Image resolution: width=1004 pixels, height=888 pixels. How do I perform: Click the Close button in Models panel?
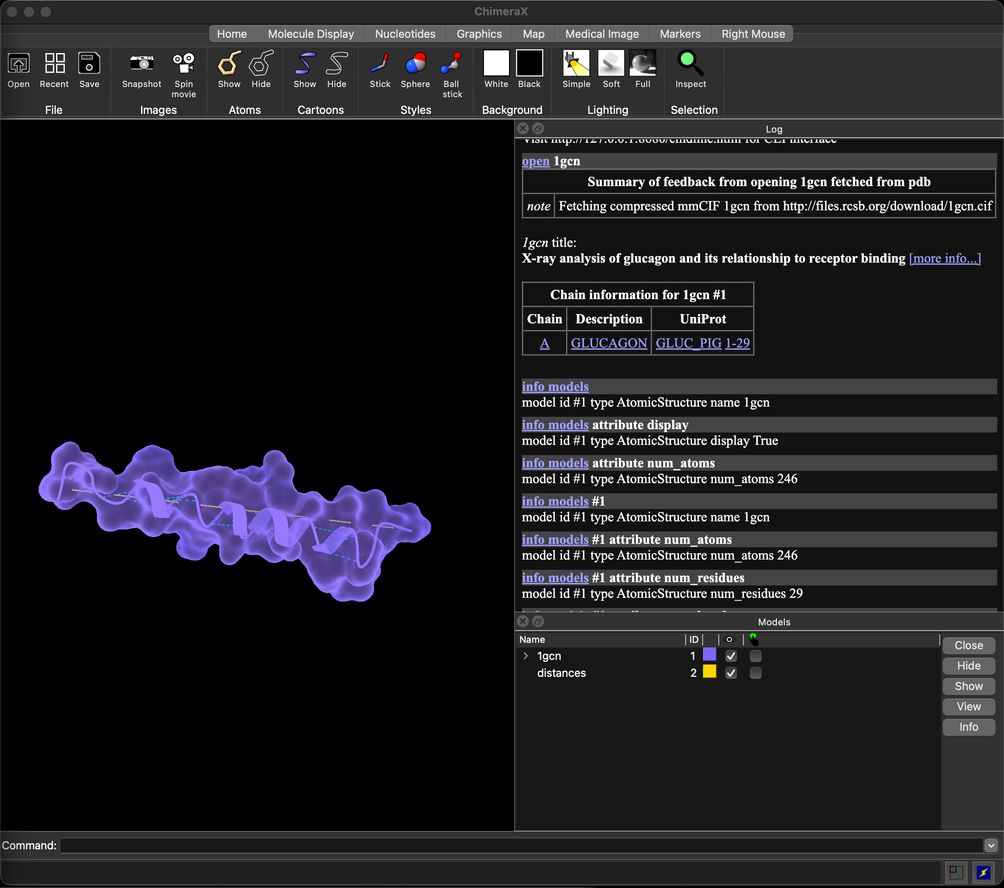[x=968, y=645]
